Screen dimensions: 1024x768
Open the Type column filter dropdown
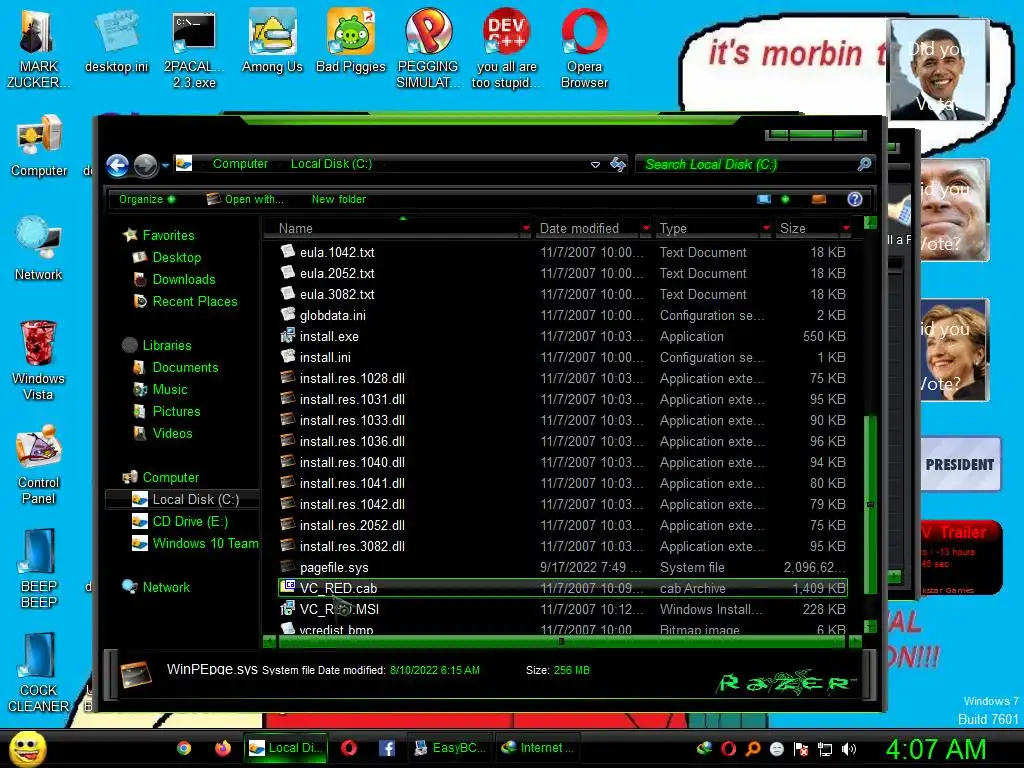(766, 229)
